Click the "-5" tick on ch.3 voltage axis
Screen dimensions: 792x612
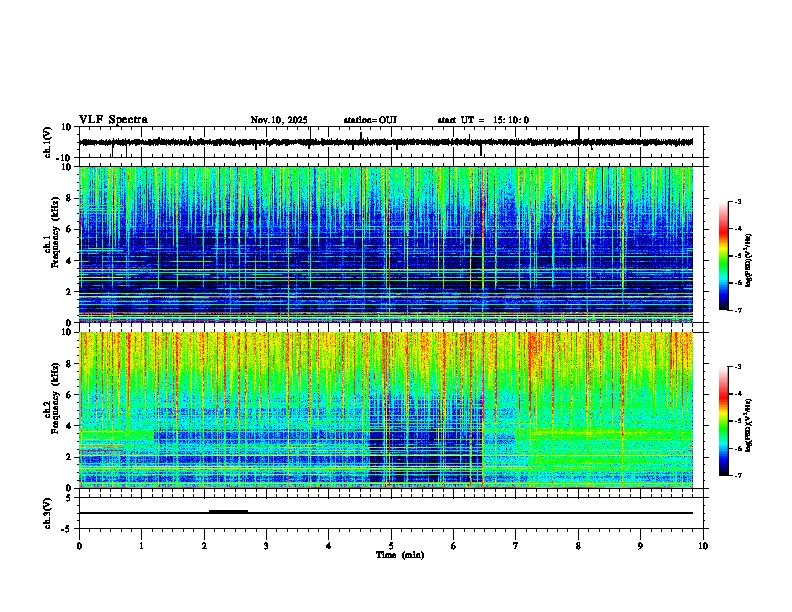click(67, 529)
